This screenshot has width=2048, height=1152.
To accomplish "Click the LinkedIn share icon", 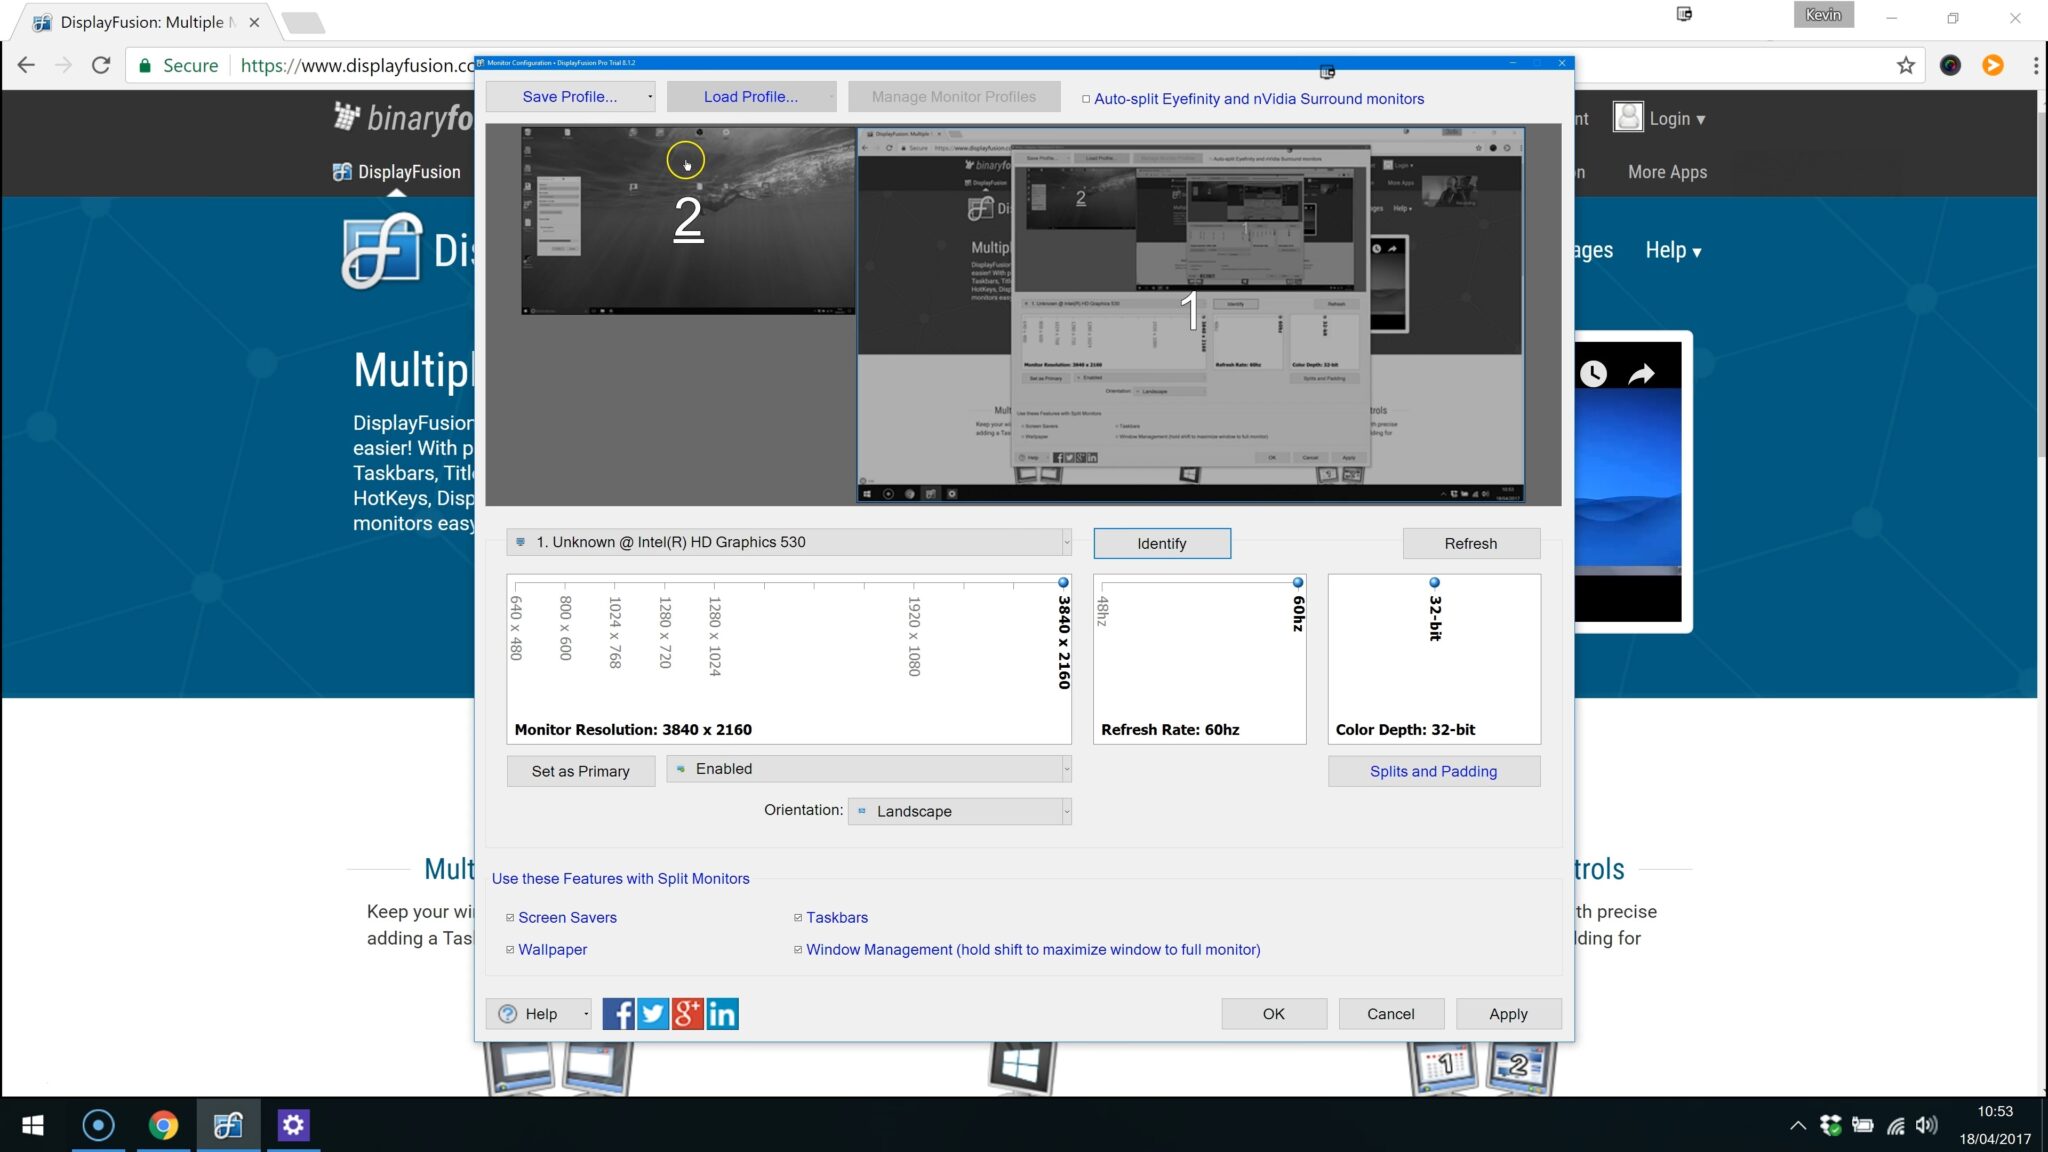I will click(721, 1013).
